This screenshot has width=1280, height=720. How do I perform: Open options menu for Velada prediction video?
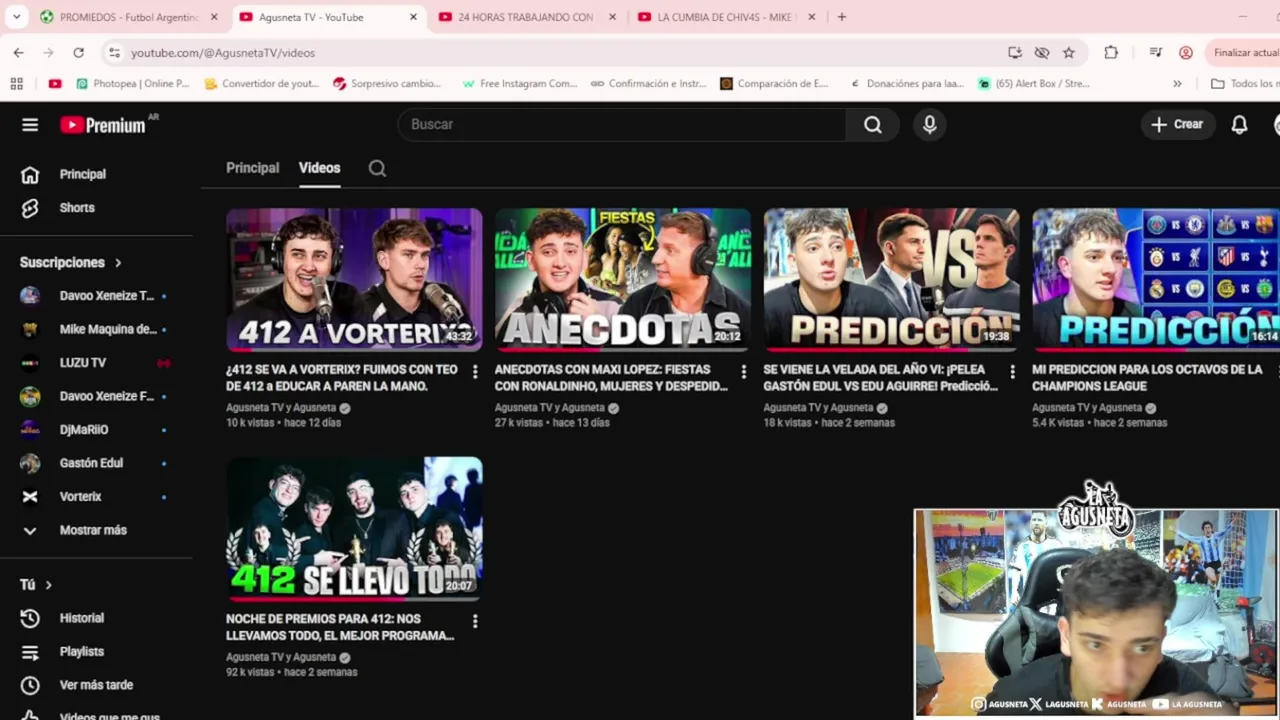1012,371
